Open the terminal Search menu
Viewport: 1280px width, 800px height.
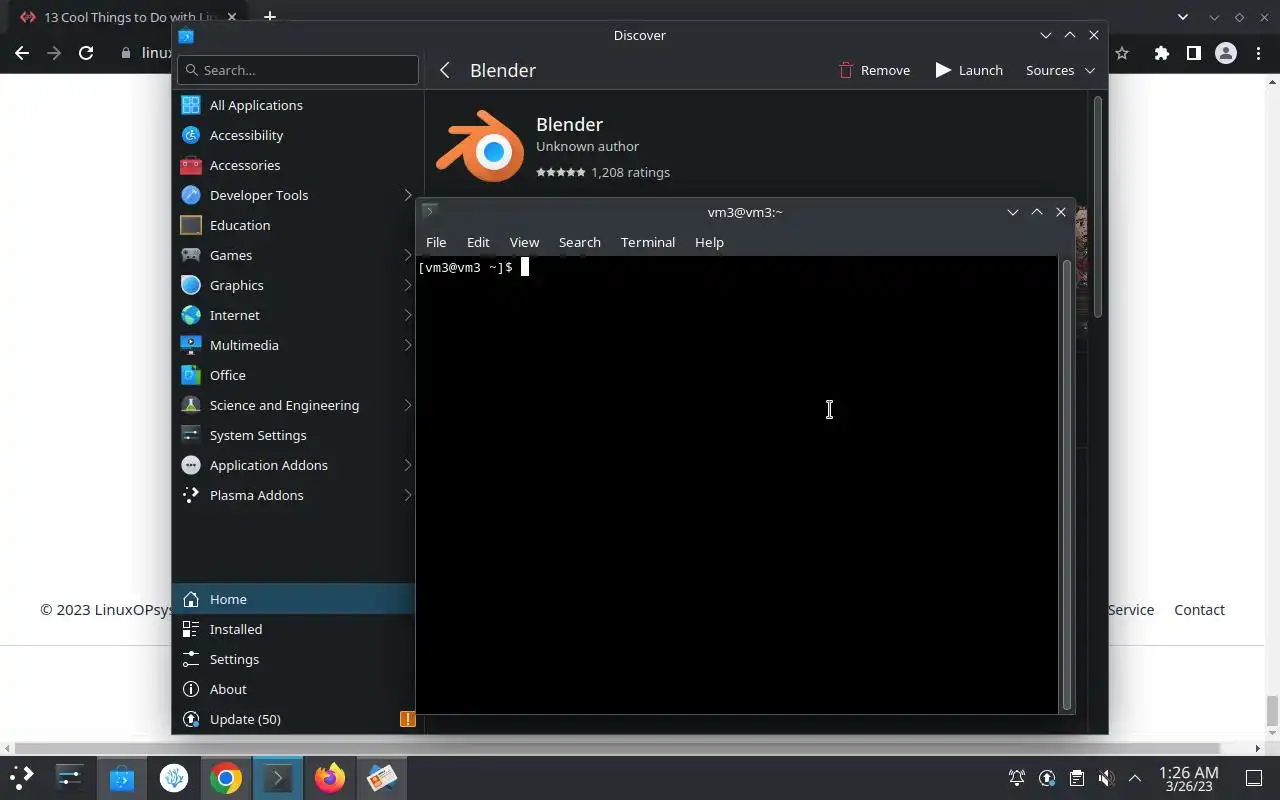point(580,242)
